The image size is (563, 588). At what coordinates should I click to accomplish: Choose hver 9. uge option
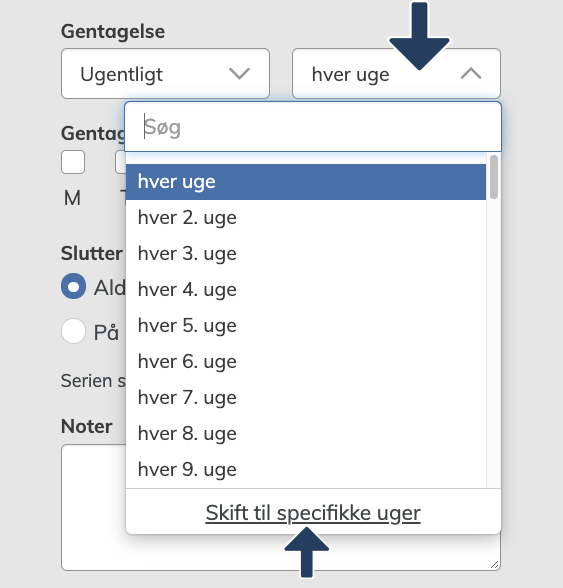(x=306, y=470)
